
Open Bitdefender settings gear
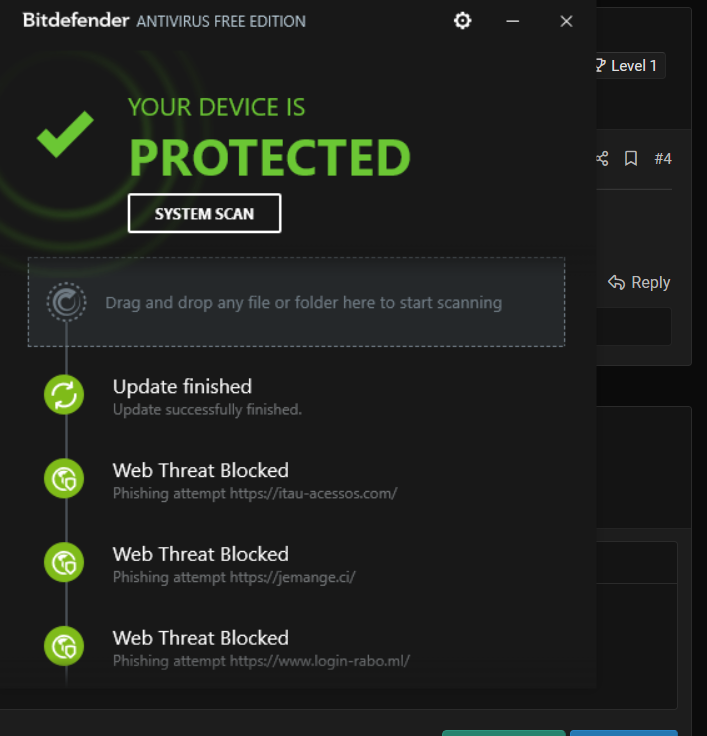point(462,21)
